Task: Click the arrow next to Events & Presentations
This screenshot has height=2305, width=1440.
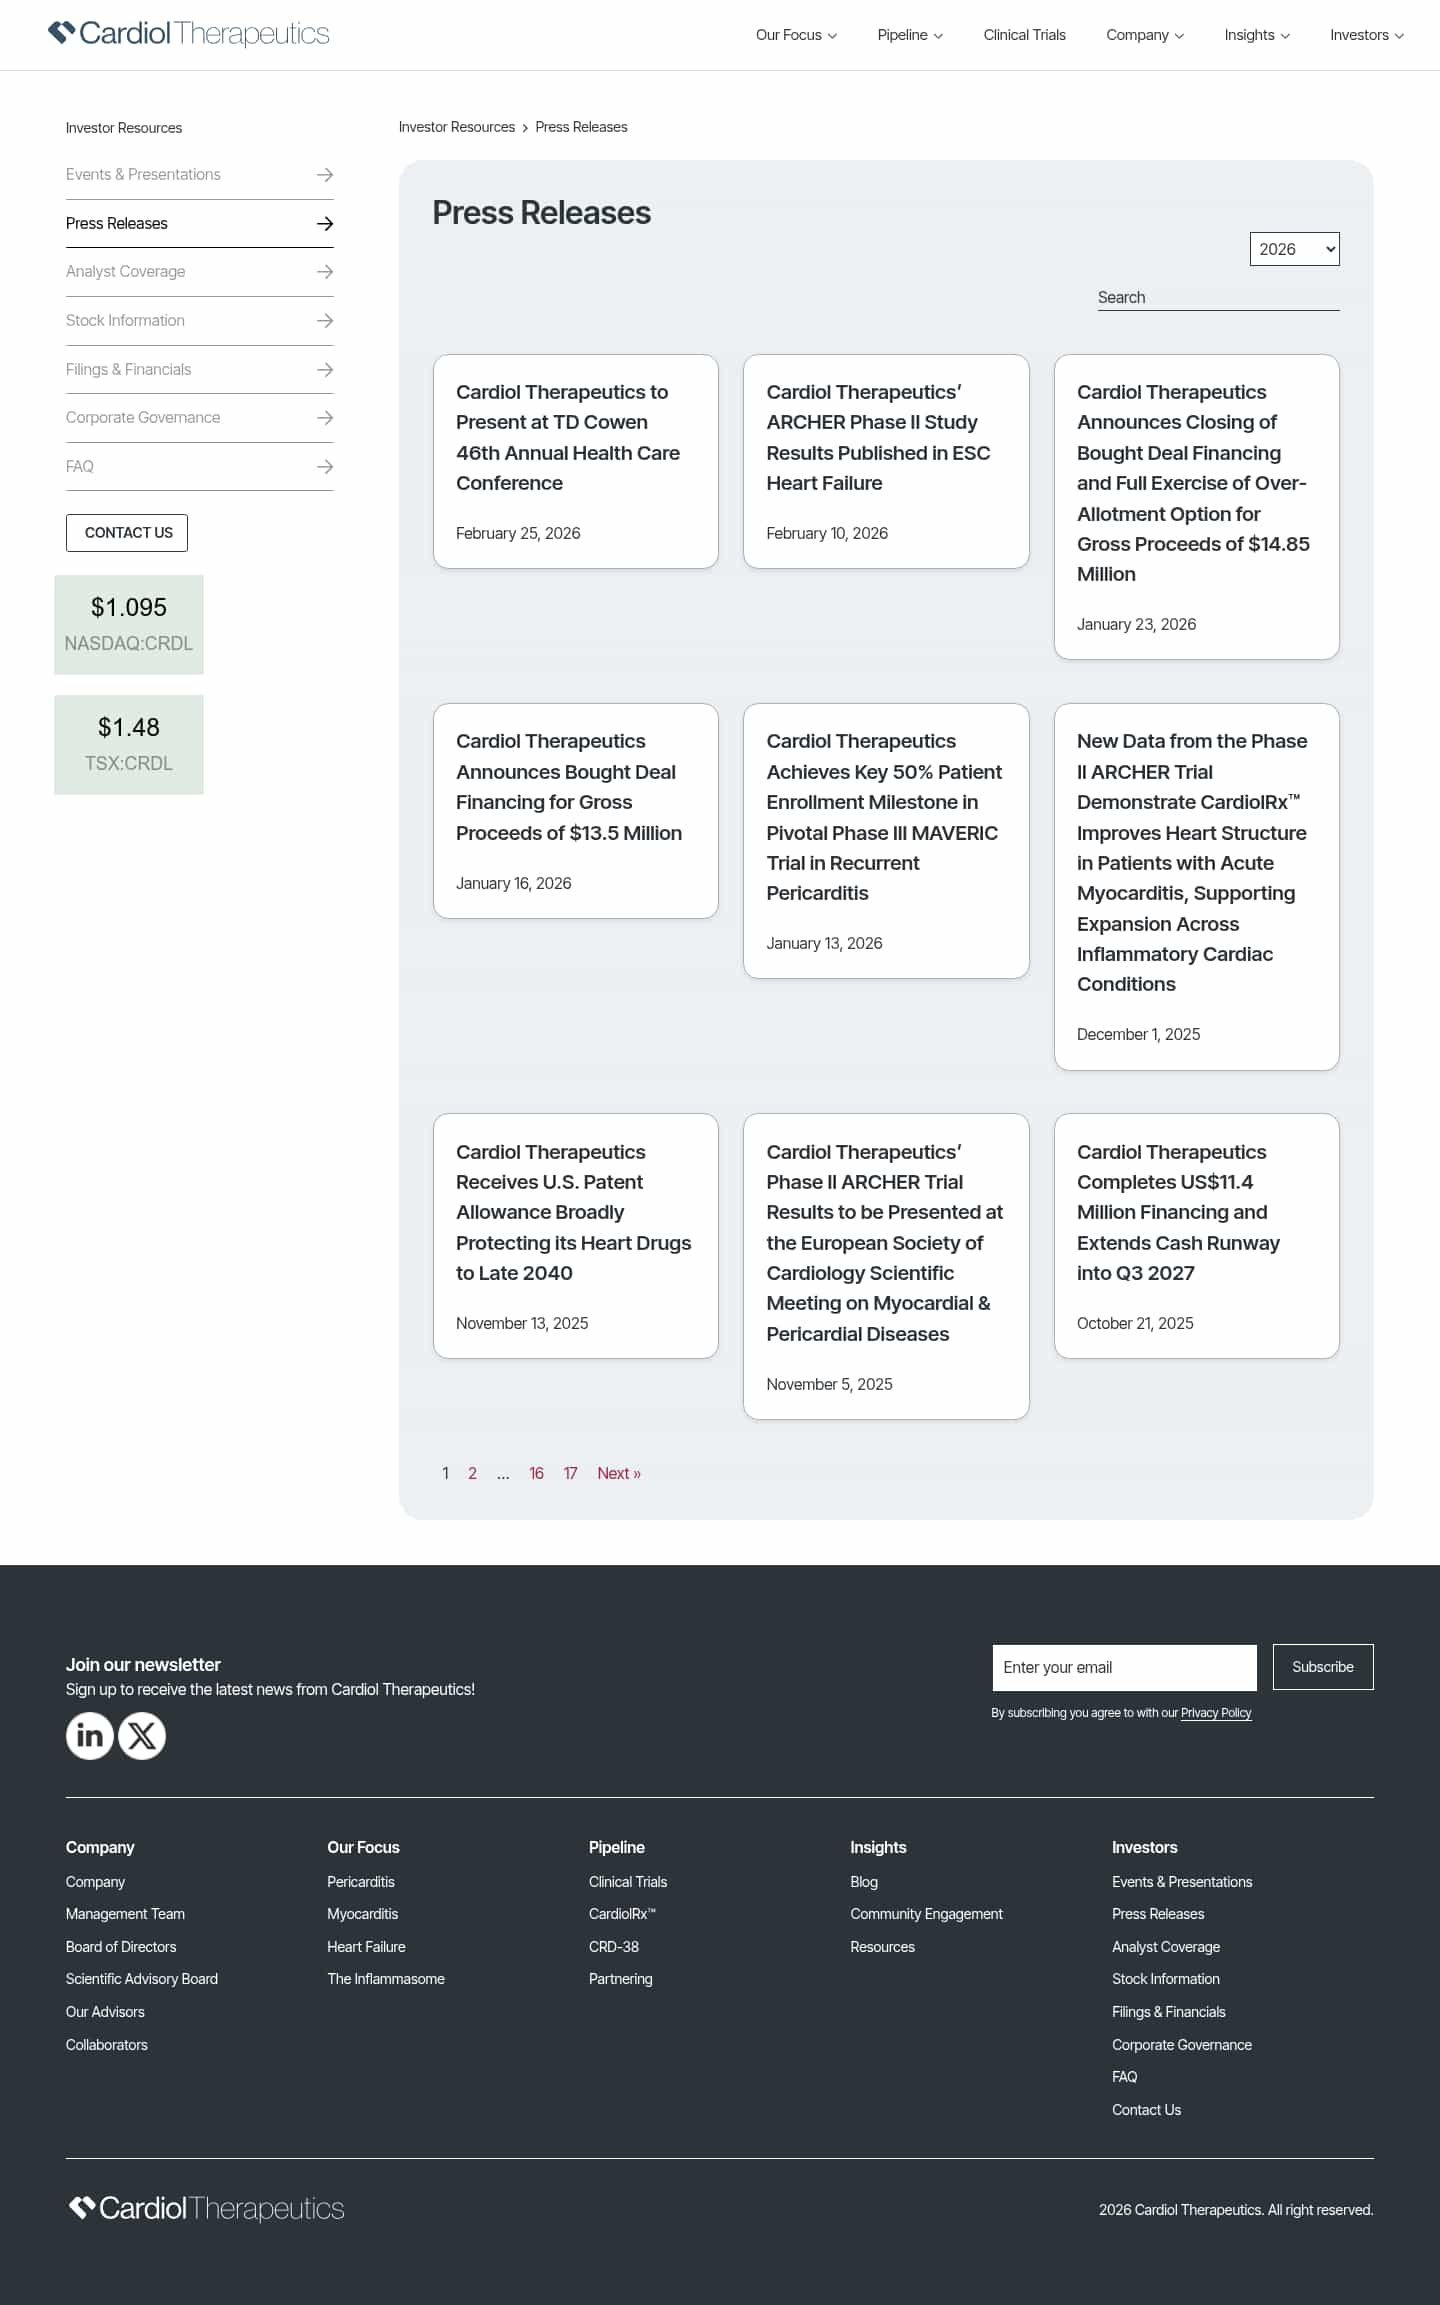Action: tap(325, 175)
